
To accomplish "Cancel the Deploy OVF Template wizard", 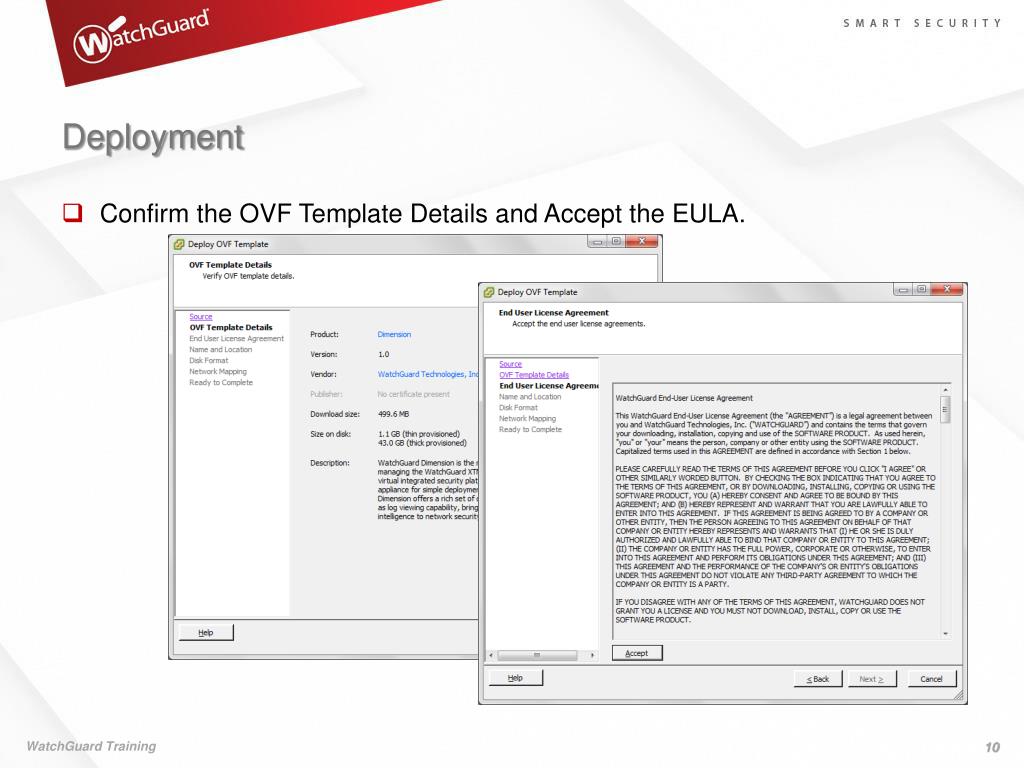I will (x=931, y=679).
